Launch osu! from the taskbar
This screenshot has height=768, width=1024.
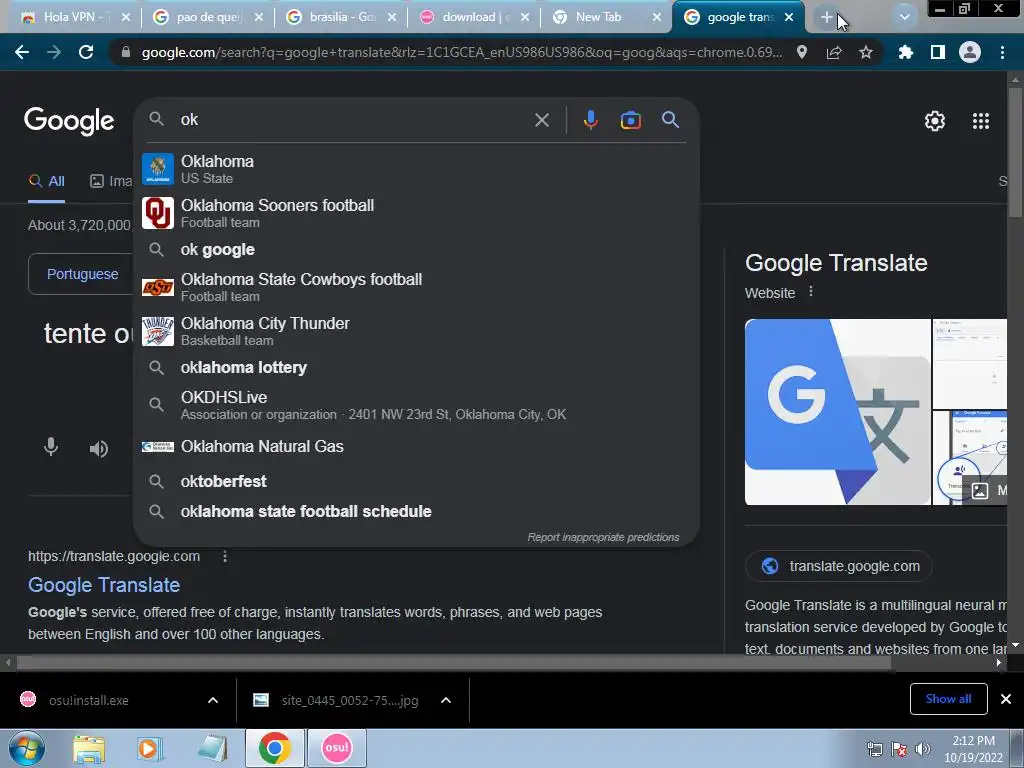coord(337,748)
